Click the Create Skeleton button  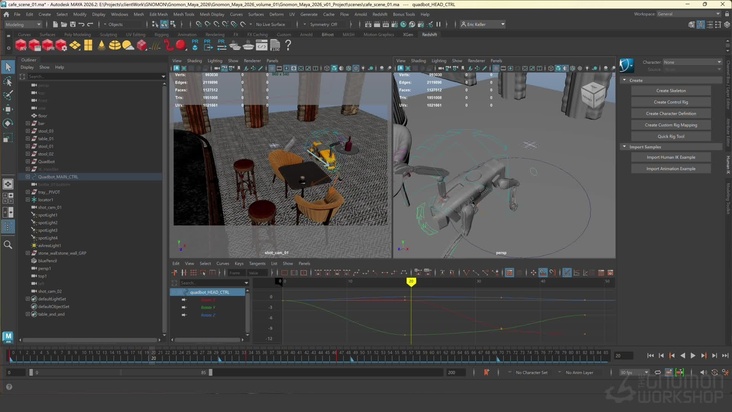point(671,91)
